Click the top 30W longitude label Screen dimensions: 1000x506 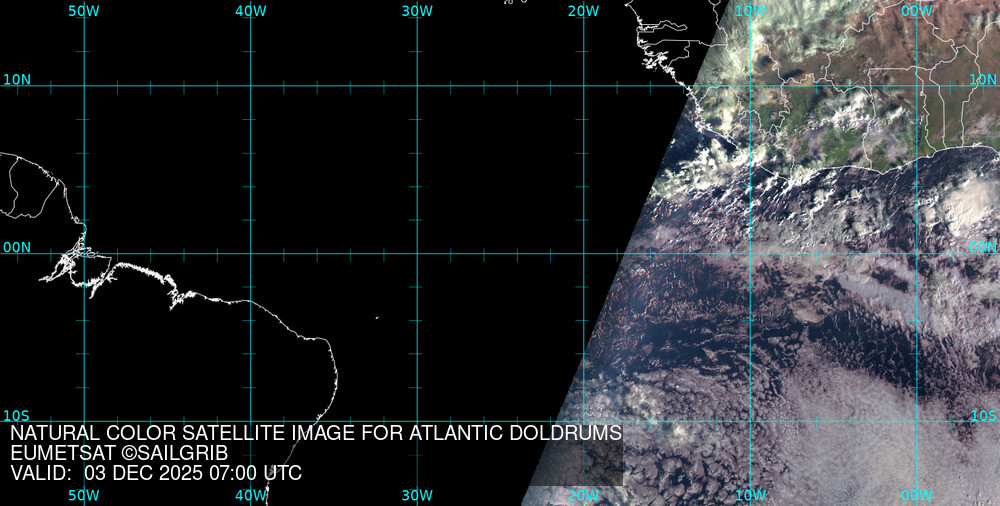point(417,10)
